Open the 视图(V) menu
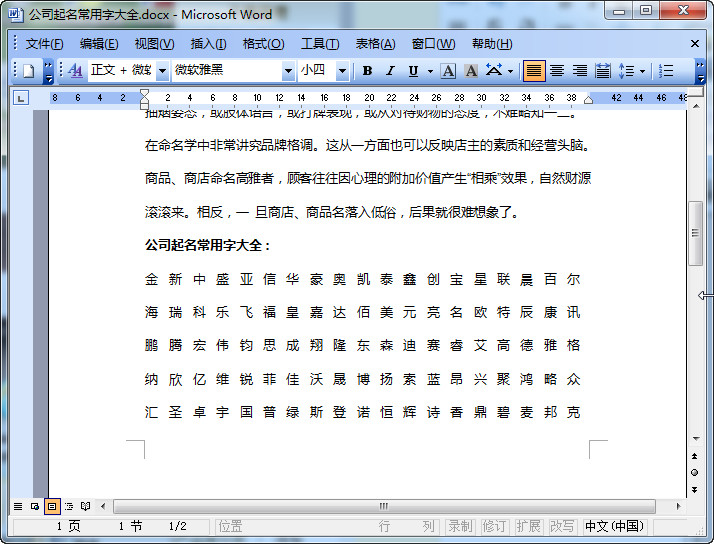Image resolution: width=714 pixels, height=544 pixels. (154, 44)
